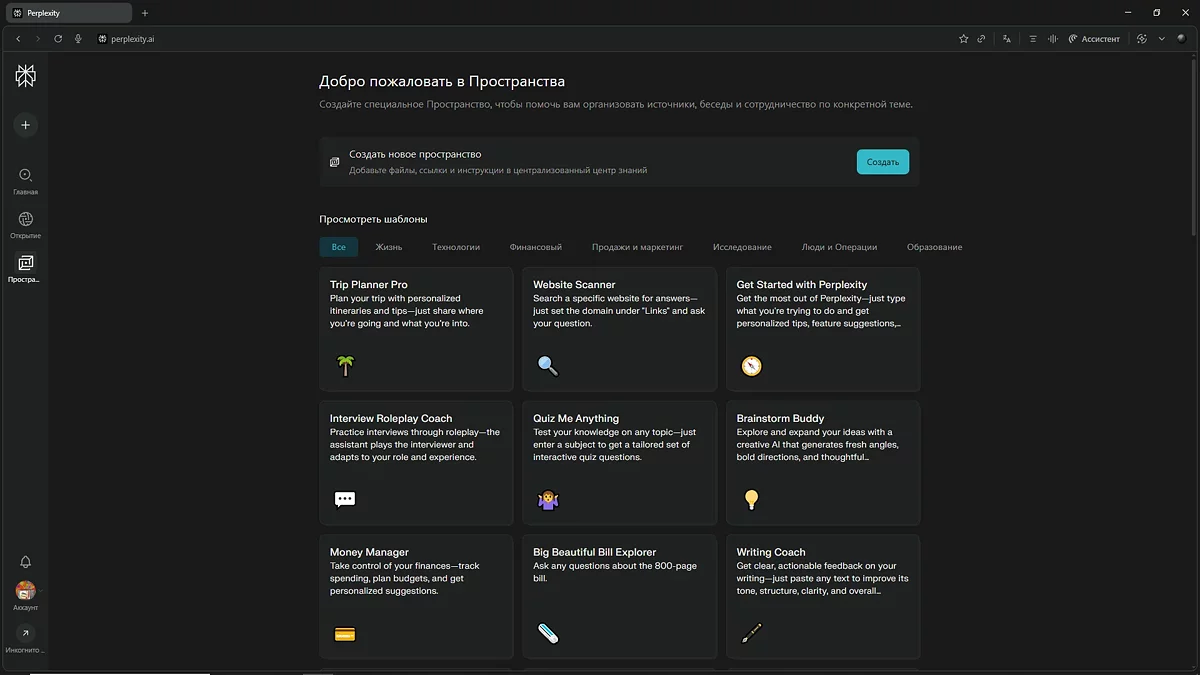Click the microphone icon in the toolbar
This screenshot has height=675, width=1200.
(x=78, y=39)
